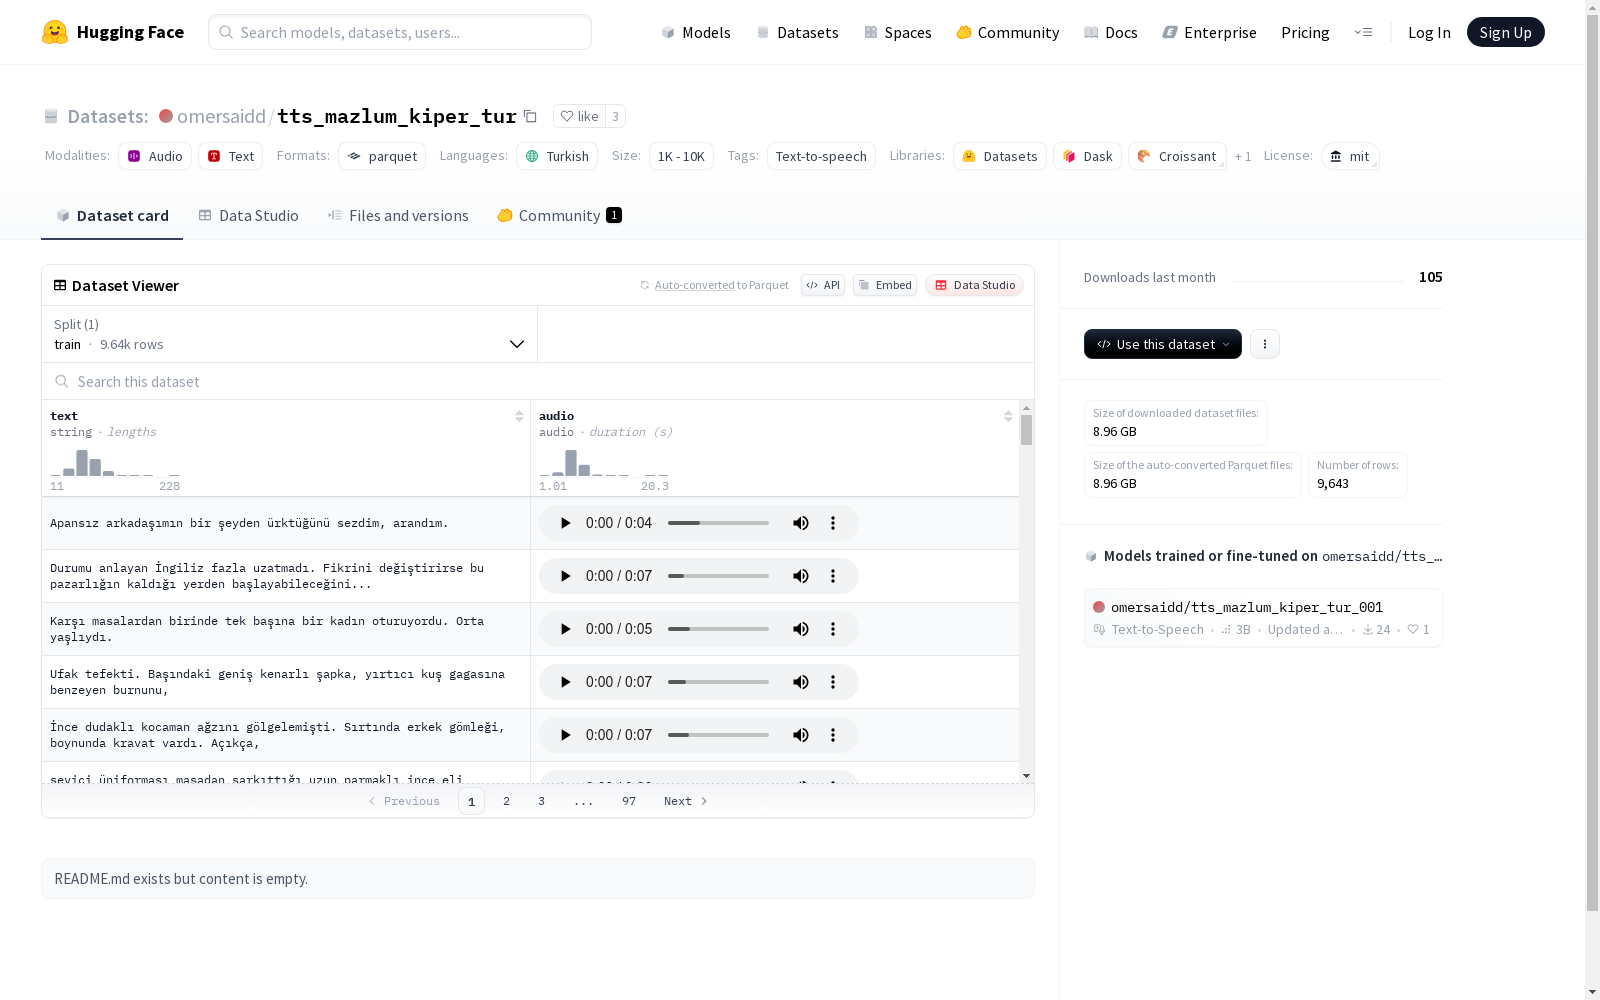The height and width of the screenshot is (1000, 1600).
Task: Seek audio progress in the 'Karşı masalardan' row
Action: [718, 629]
